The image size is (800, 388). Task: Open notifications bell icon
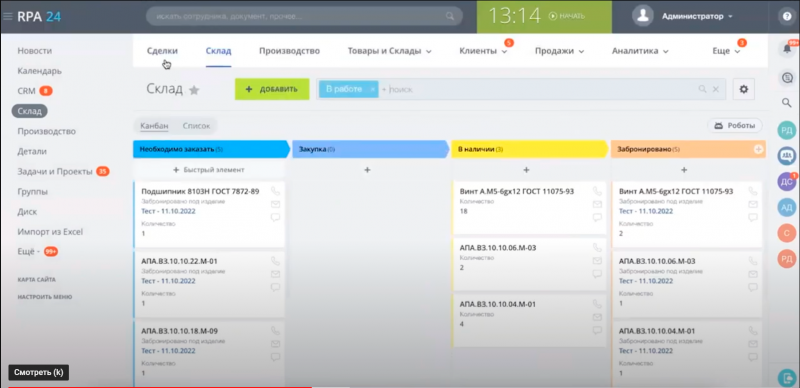[x=787, y=49]
